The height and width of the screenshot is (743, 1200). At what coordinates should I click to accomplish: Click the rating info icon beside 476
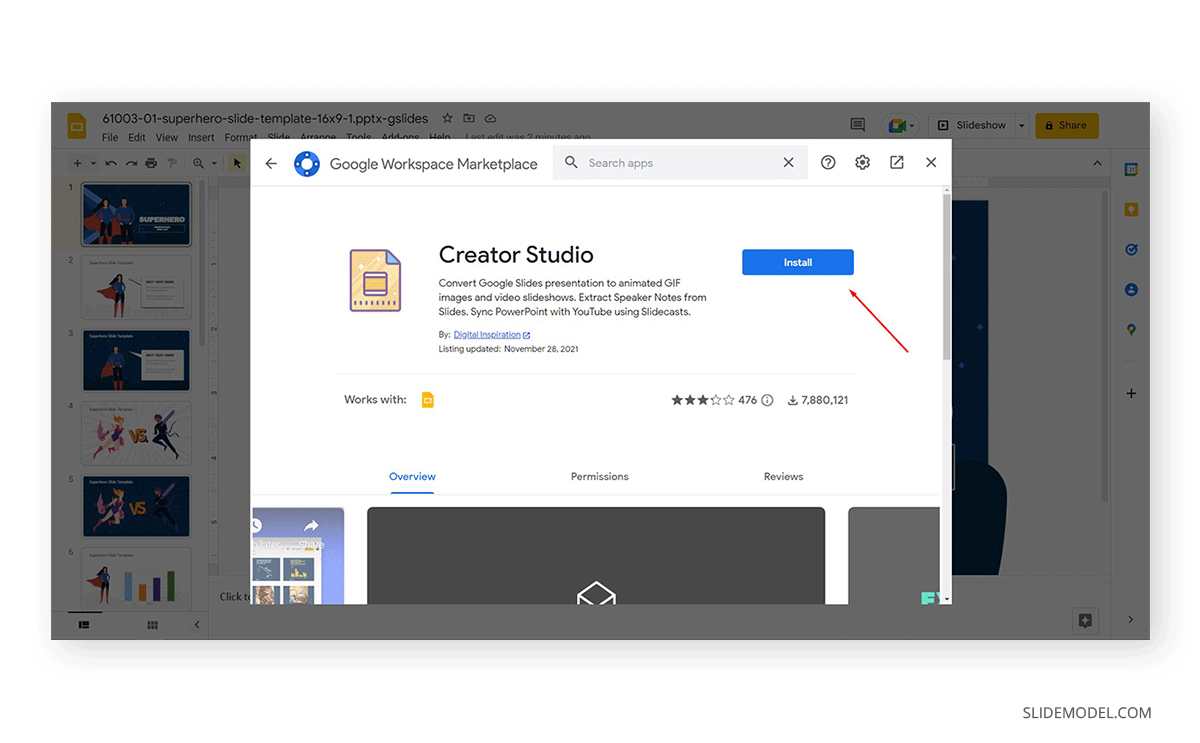pos(767,400)
